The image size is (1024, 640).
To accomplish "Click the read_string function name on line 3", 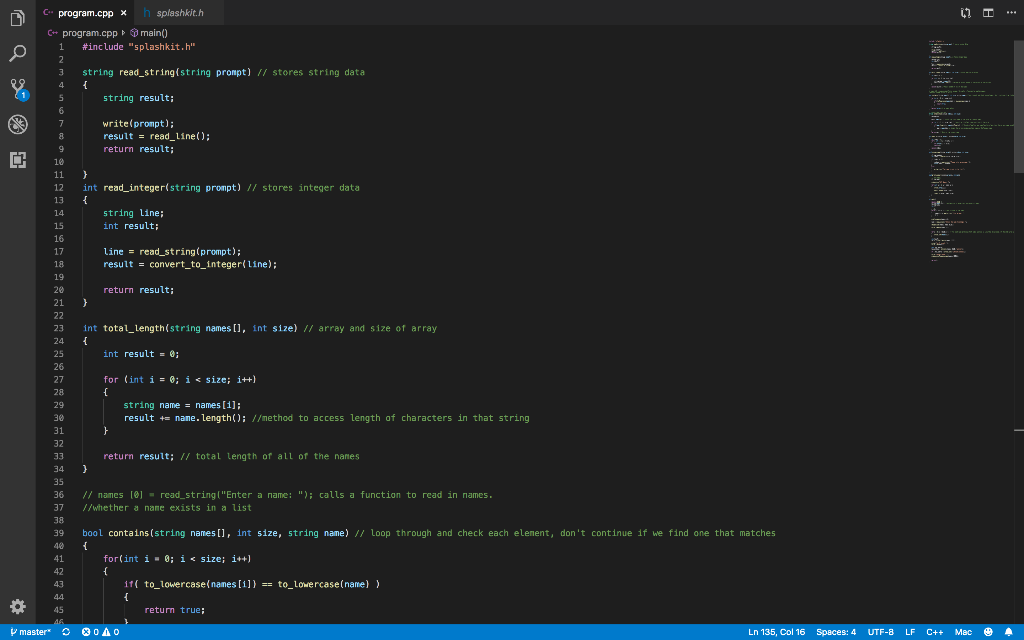I will 147,72.
